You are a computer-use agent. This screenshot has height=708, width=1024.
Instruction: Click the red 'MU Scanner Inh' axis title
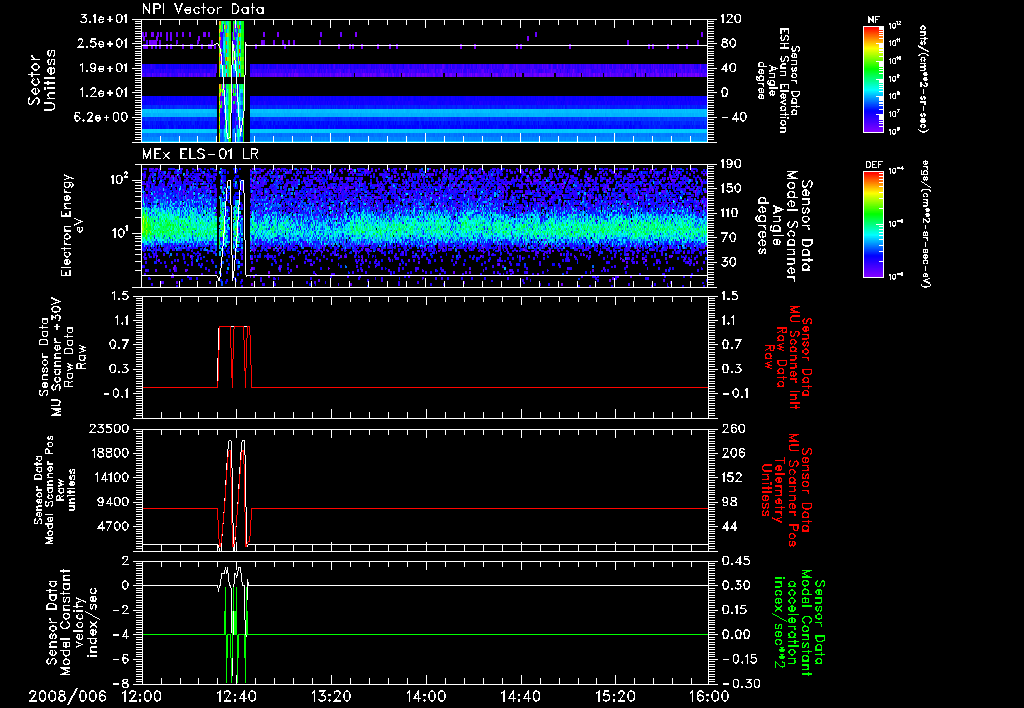pyautogui.click(x=787, y=357)
